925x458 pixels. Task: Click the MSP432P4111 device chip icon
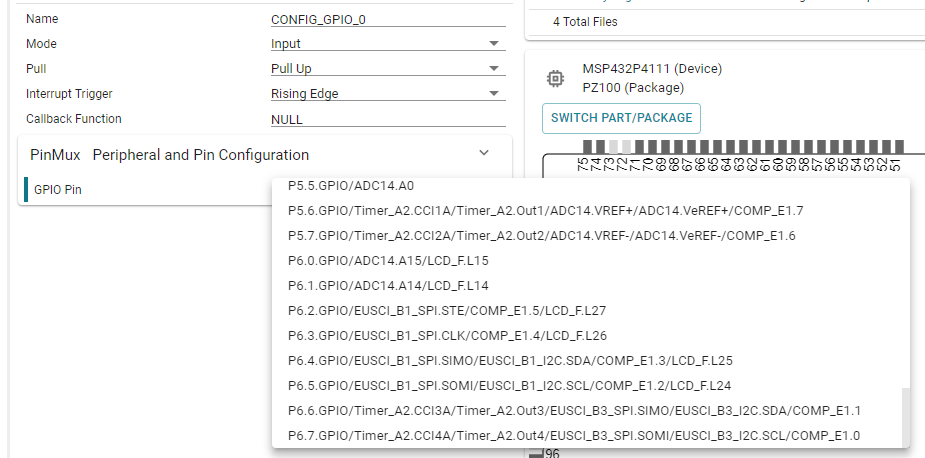coord(554,78)
